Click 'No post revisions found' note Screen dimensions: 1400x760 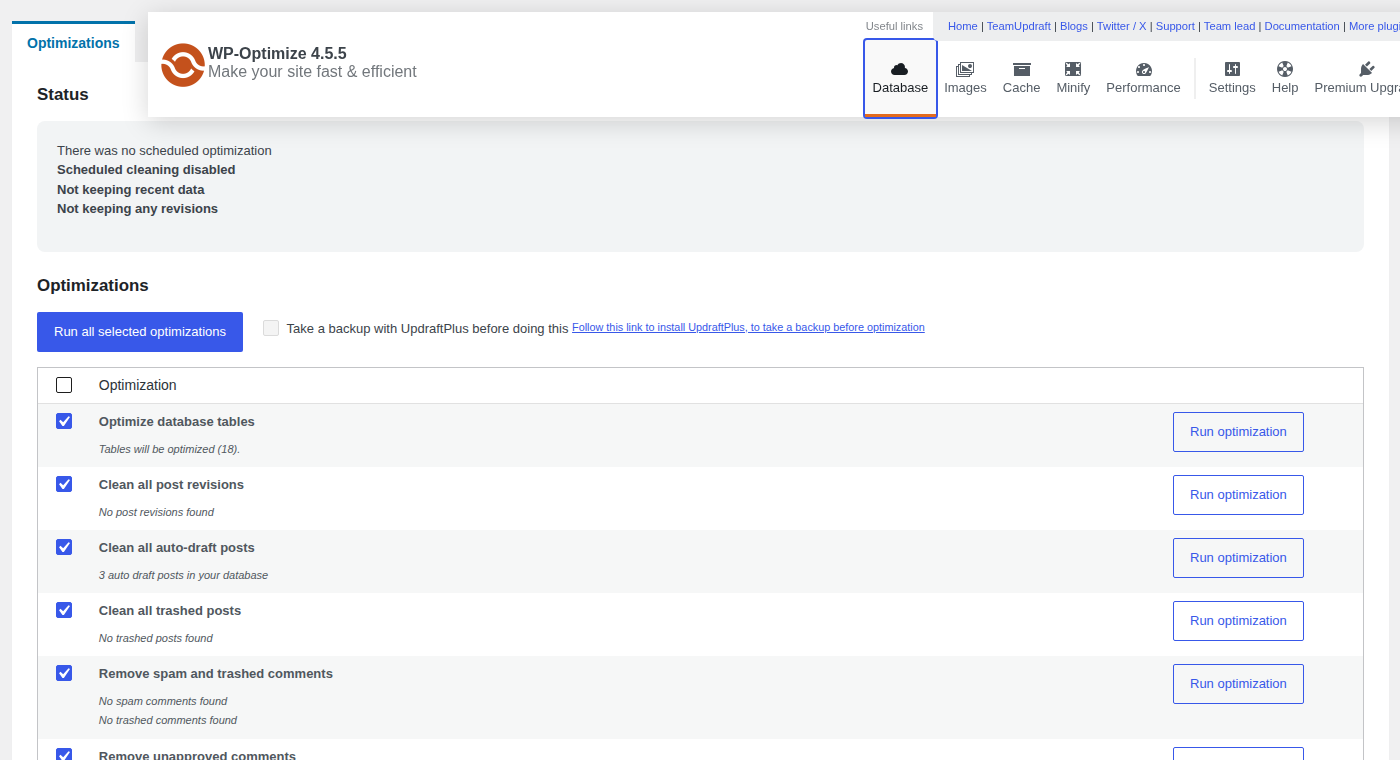(x=156, y=512)
